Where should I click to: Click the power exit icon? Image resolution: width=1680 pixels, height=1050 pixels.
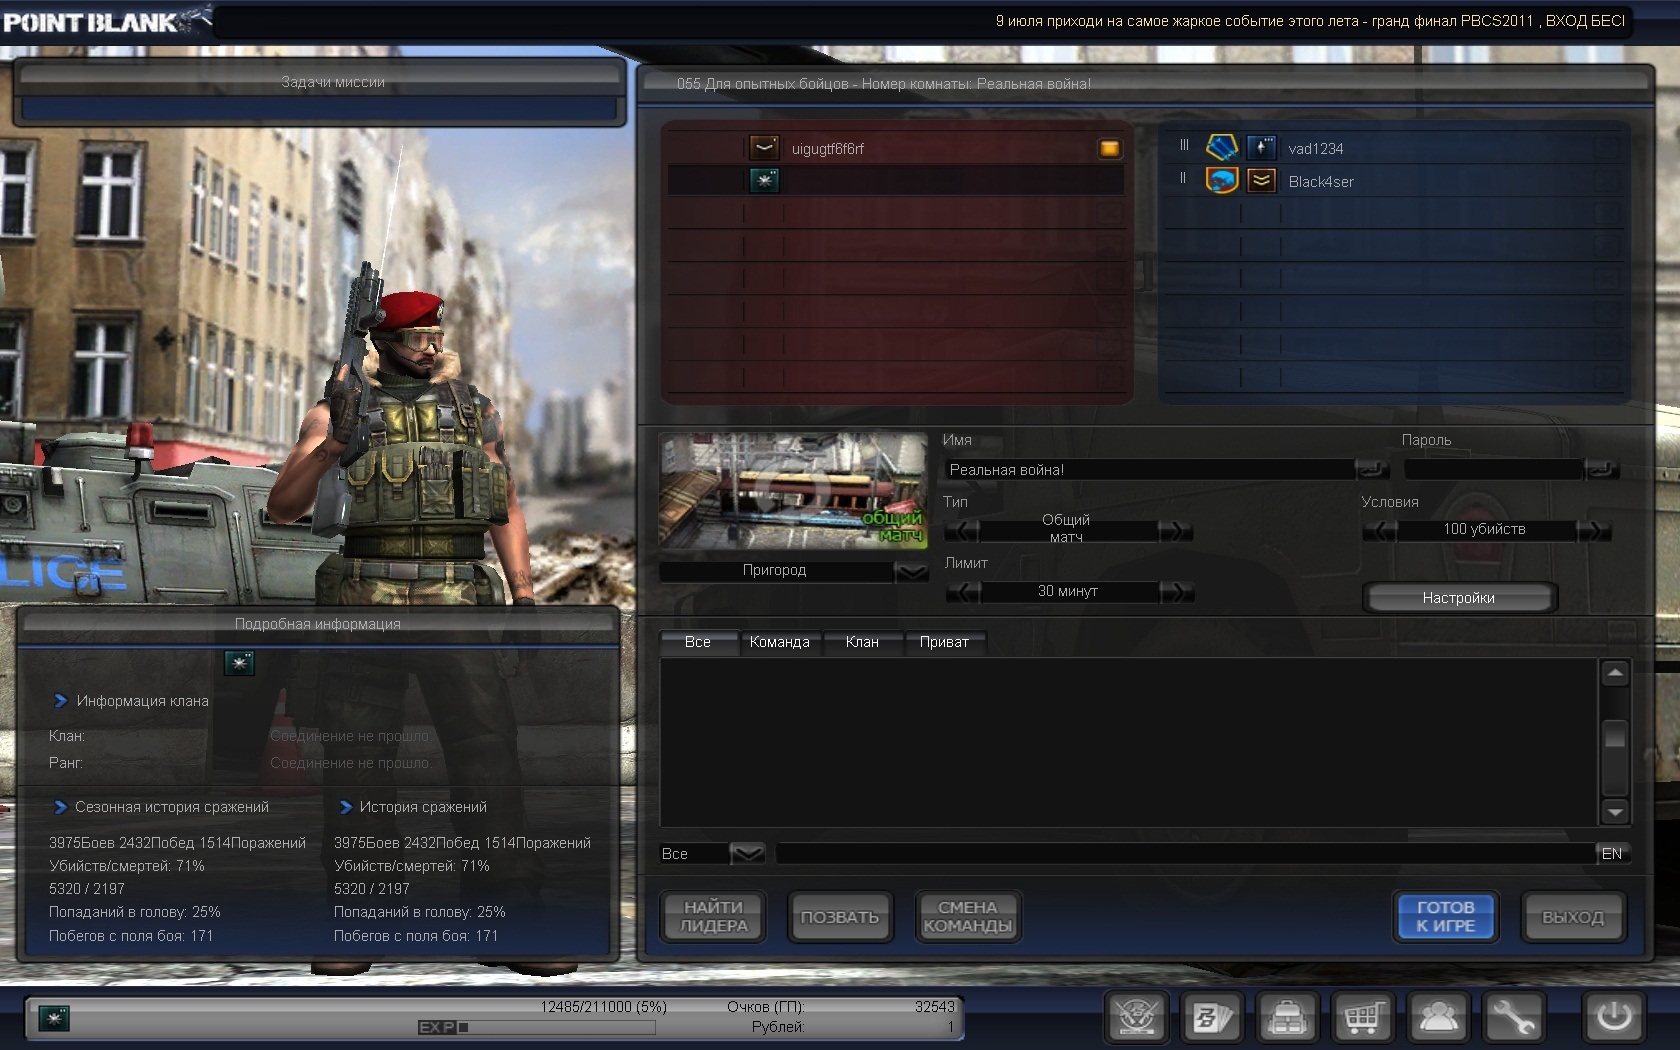(x=1613, y=1018)
